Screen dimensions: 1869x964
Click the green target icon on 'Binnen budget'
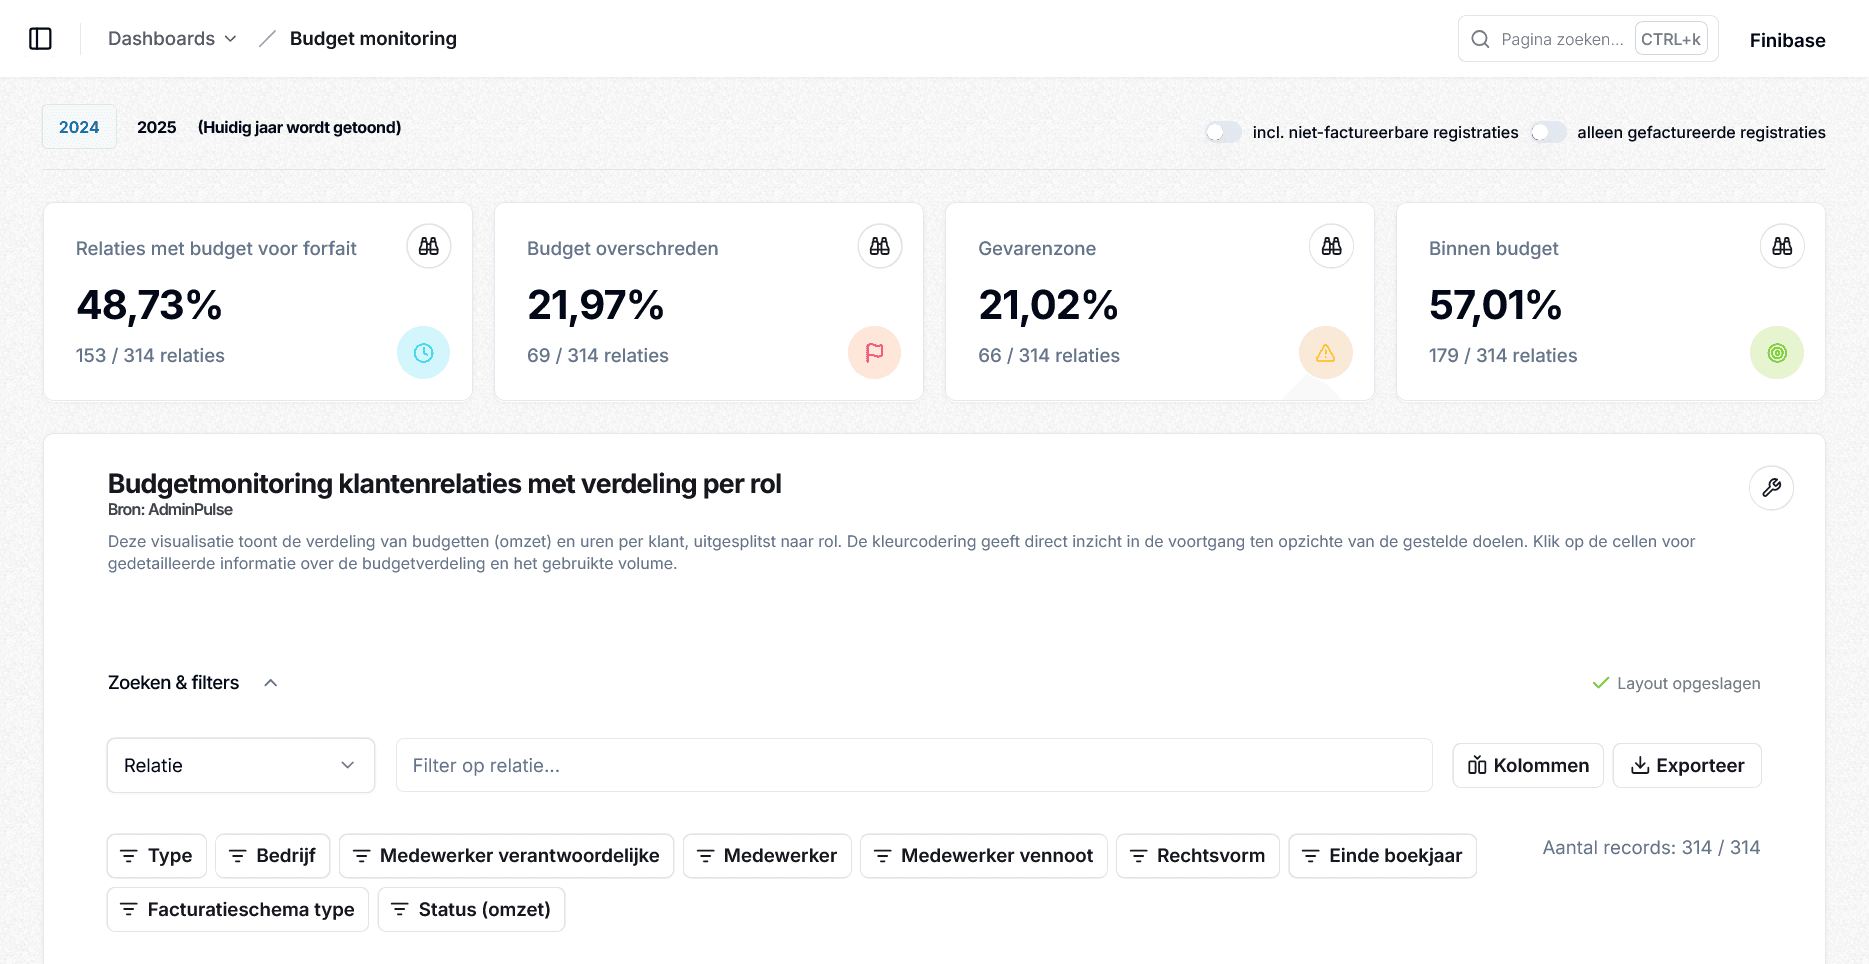coord(1777,352)
